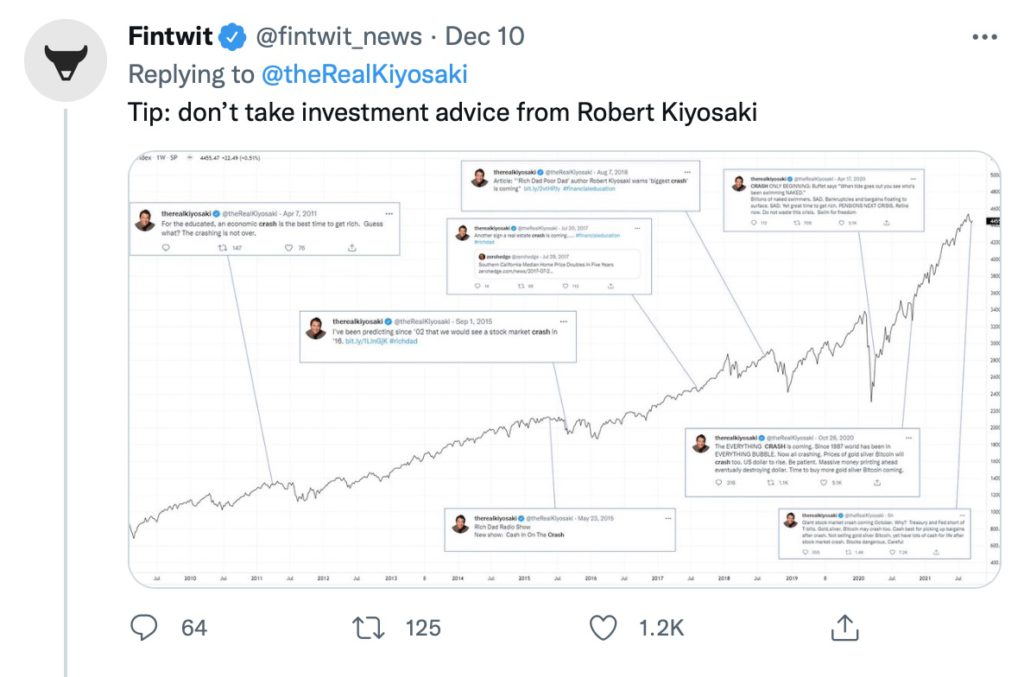Click the share upload icon
This screenshot has width=1024, height=677.
point(844,627)
